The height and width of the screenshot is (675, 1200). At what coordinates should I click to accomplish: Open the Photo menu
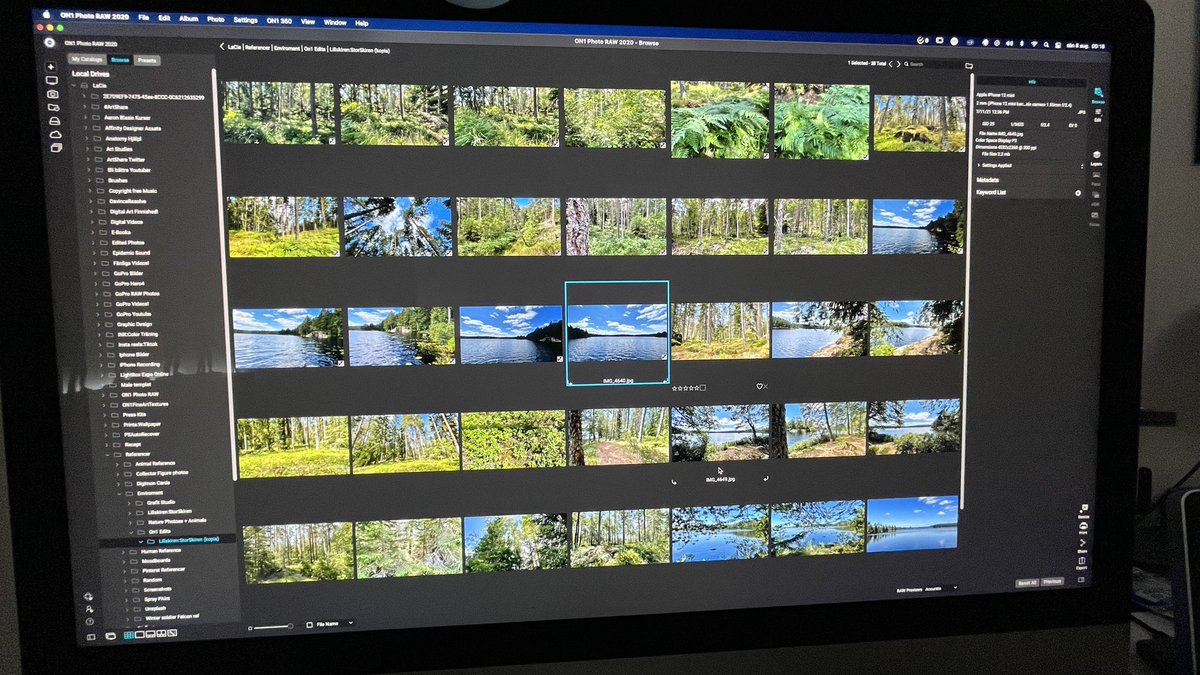pyautogui.click(x=215, y=19)
